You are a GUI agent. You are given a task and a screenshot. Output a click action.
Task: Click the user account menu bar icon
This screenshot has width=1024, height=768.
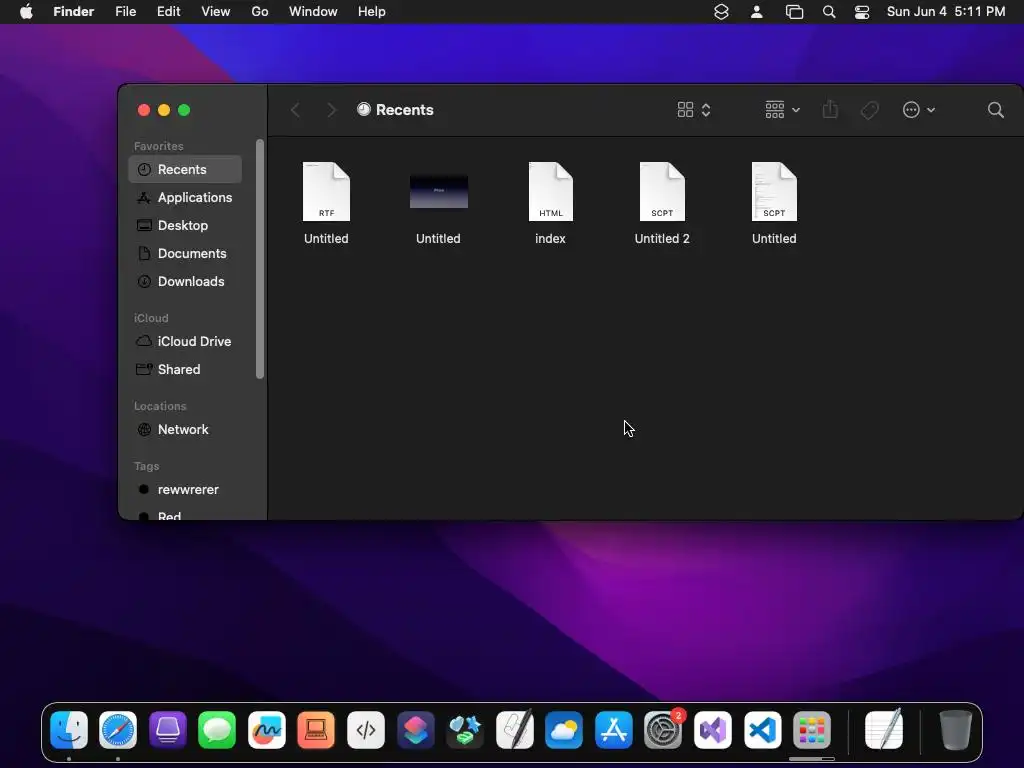coord(756,12)
